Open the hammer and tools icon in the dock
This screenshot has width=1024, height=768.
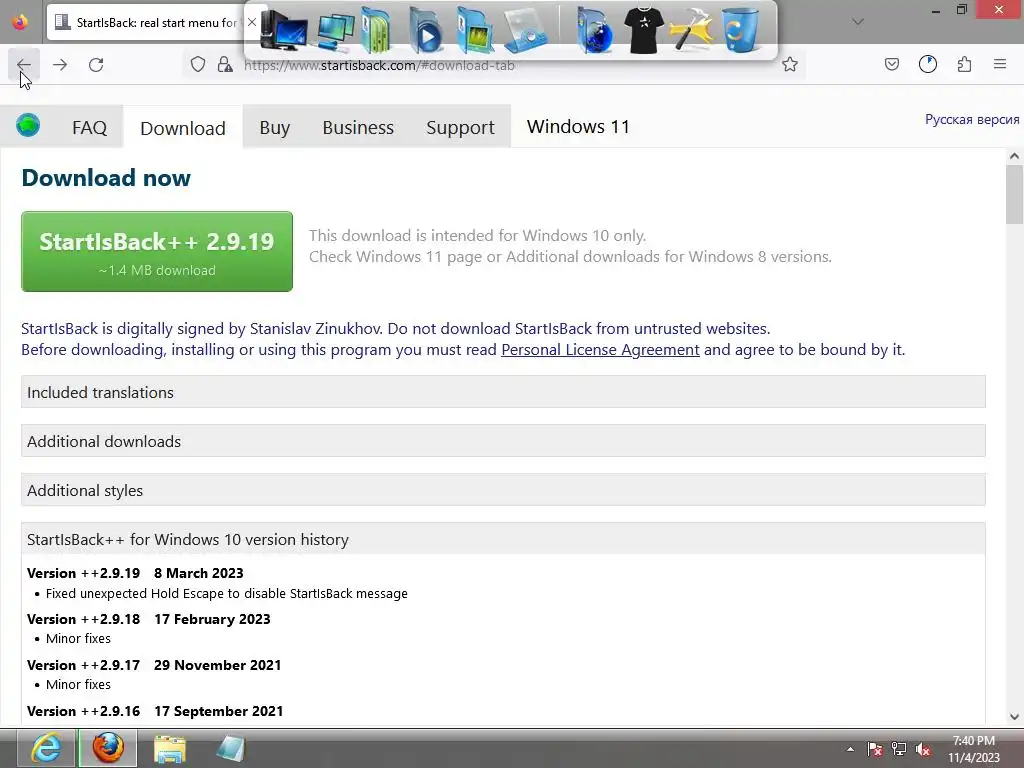(x=692, y=30)
